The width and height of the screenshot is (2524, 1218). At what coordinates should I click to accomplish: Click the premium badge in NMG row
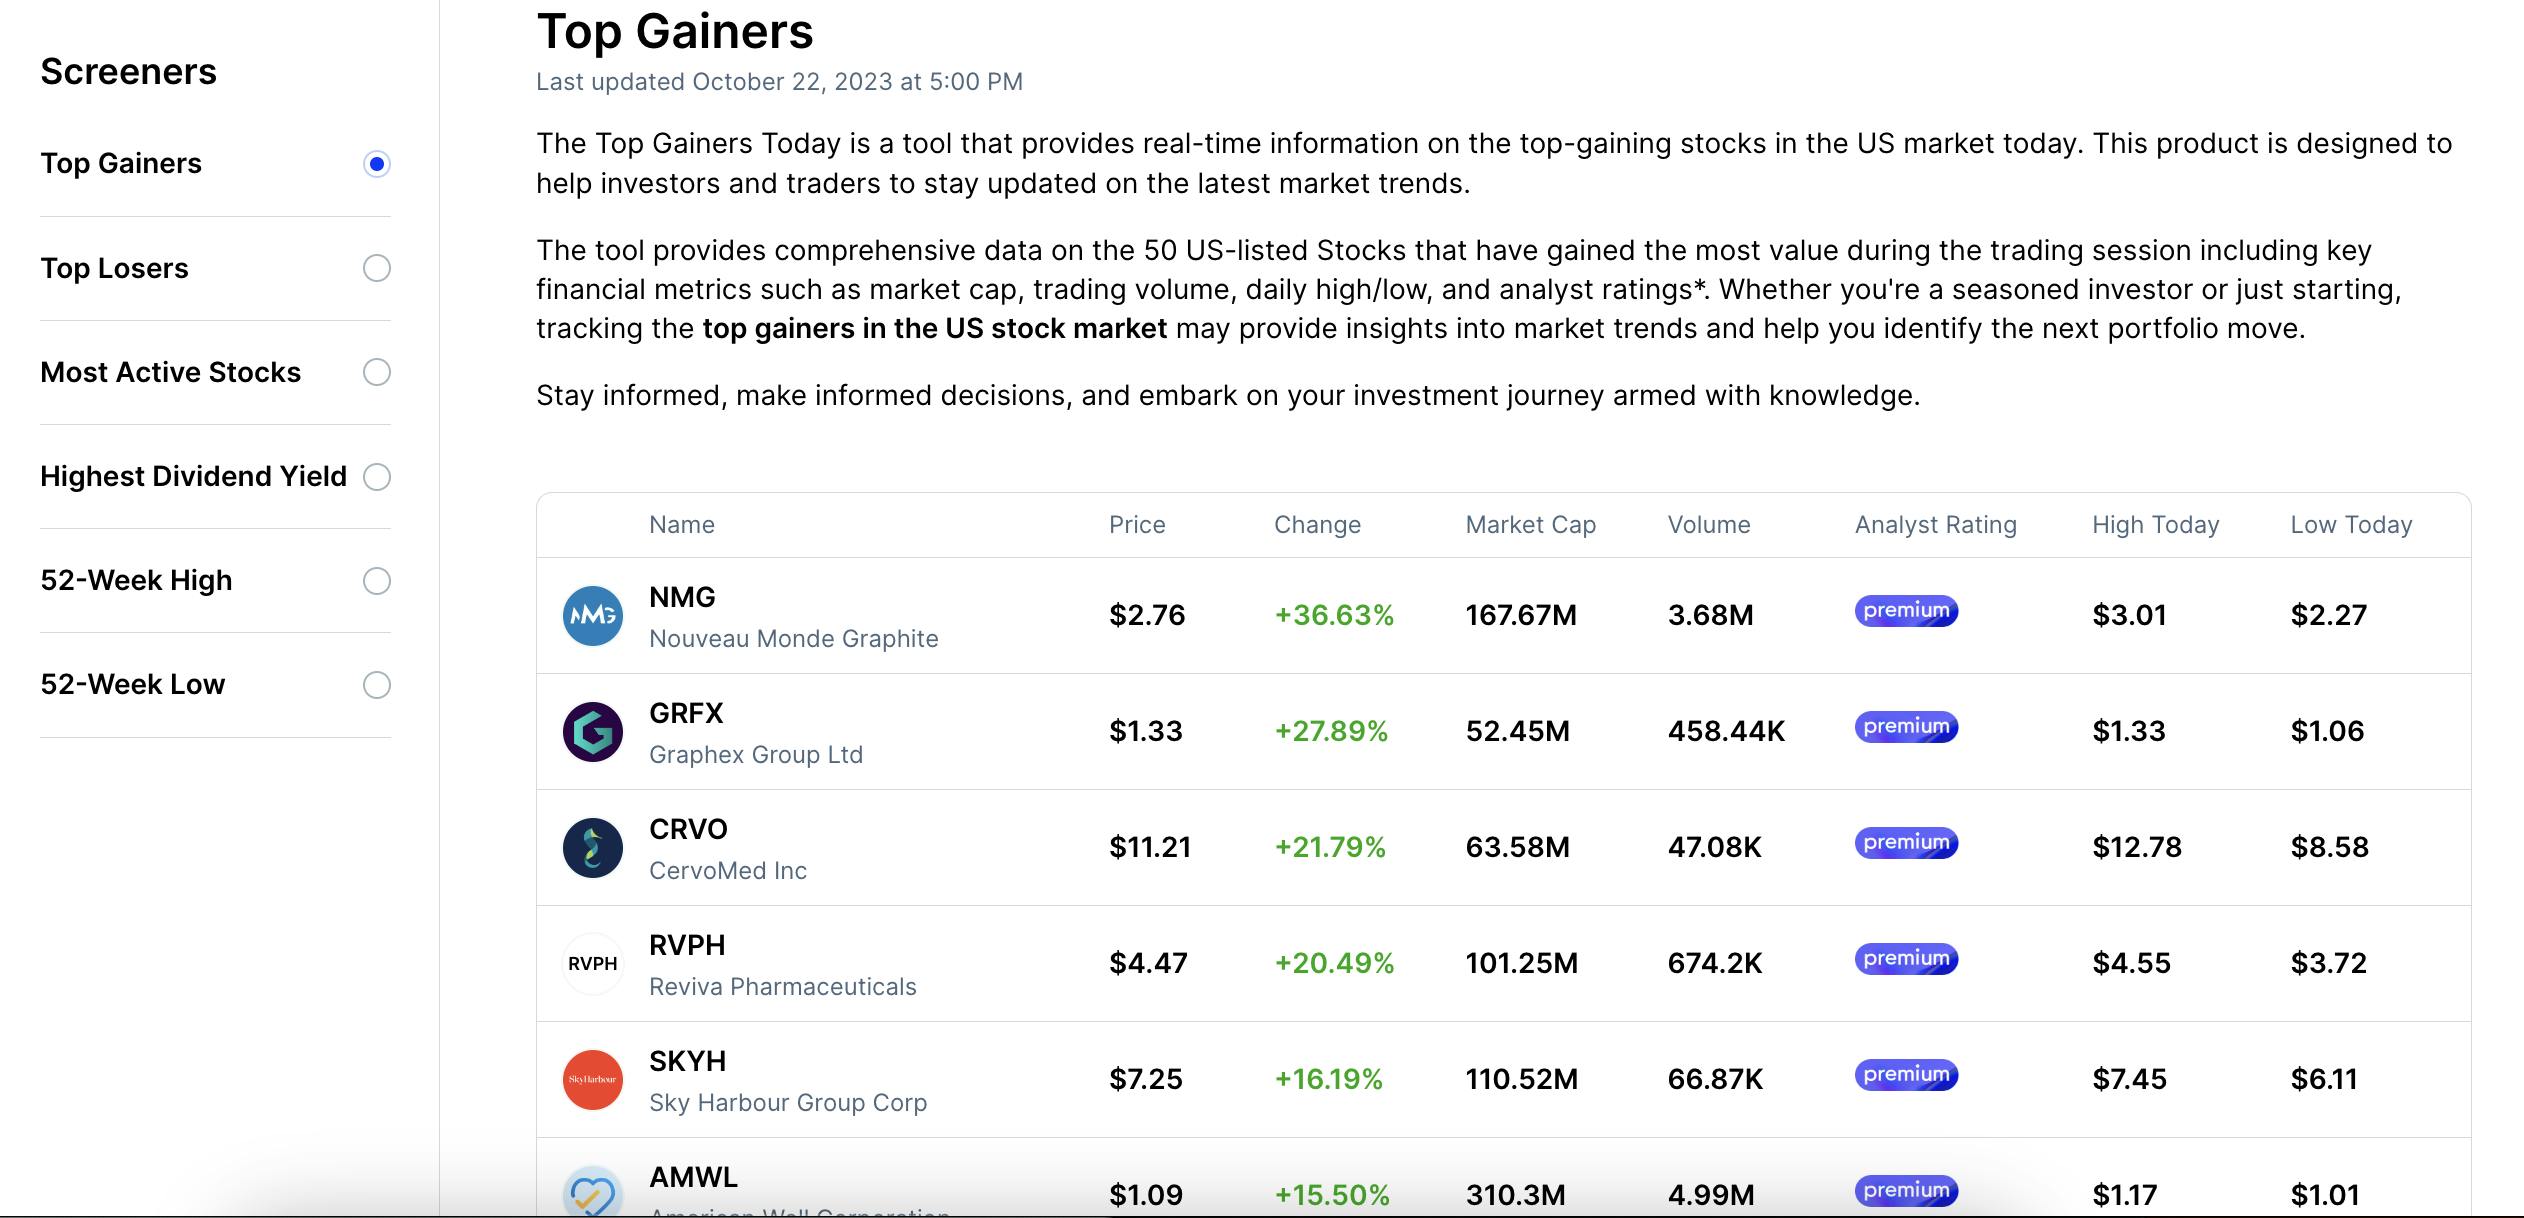click(1906, 611)
